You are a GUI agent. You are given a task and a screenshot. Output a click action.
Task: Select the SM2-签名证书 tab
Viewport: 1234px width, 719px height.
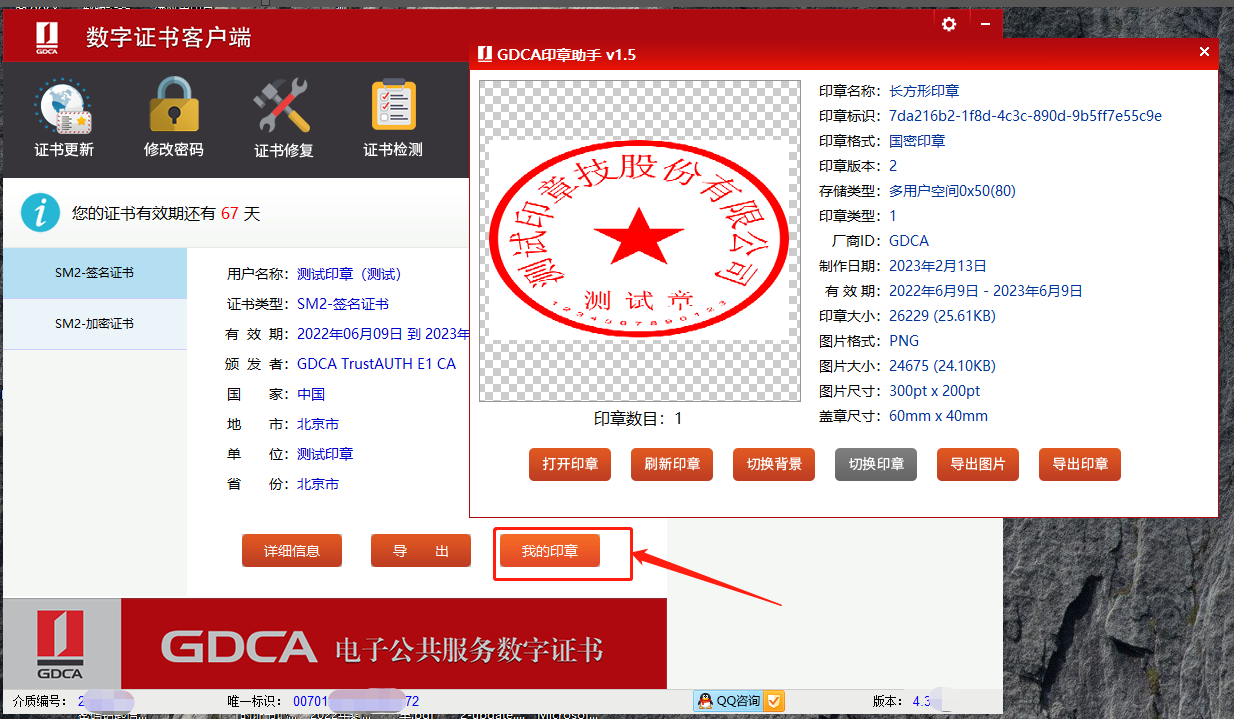point(95,272)
